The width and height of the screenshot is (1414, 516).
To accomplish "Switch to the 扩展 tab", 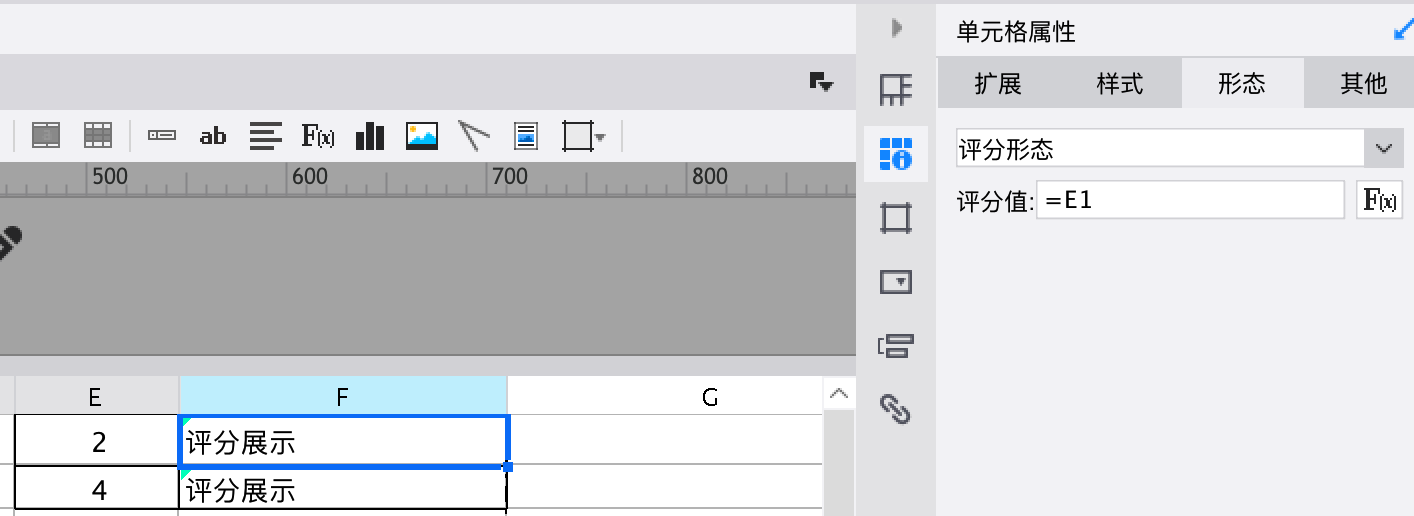I will pos(998,84).
